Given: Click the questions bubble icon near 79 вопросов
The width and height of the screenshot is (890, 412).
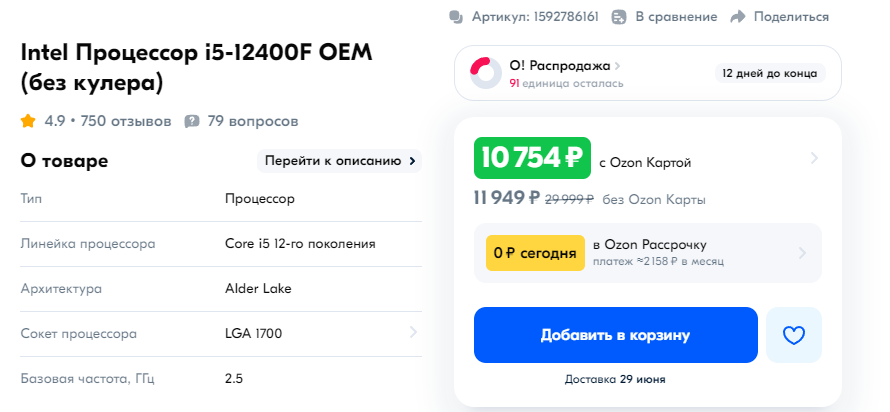Looking at the screenshot, I should 192,121.
